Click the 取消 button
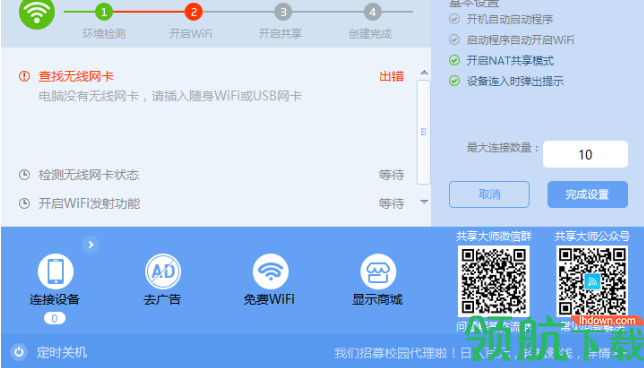The image size is (644, 368). (489, 194)
